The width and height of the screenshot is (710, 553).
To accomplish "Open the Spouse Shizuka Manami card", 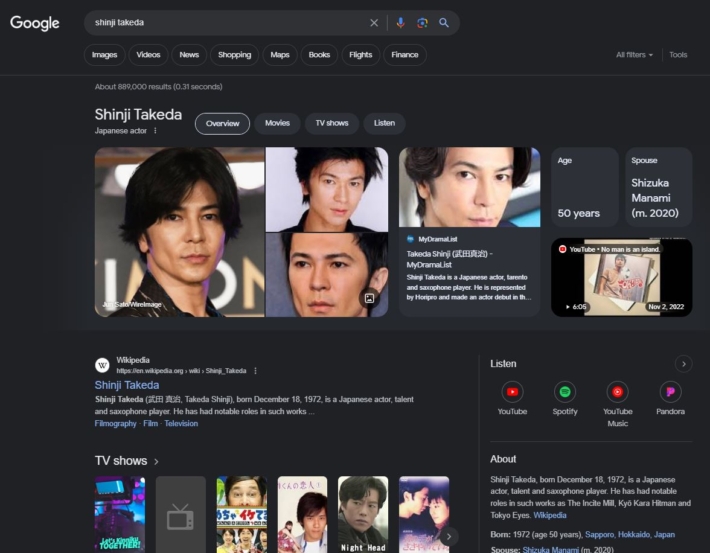I will [659, 187].
